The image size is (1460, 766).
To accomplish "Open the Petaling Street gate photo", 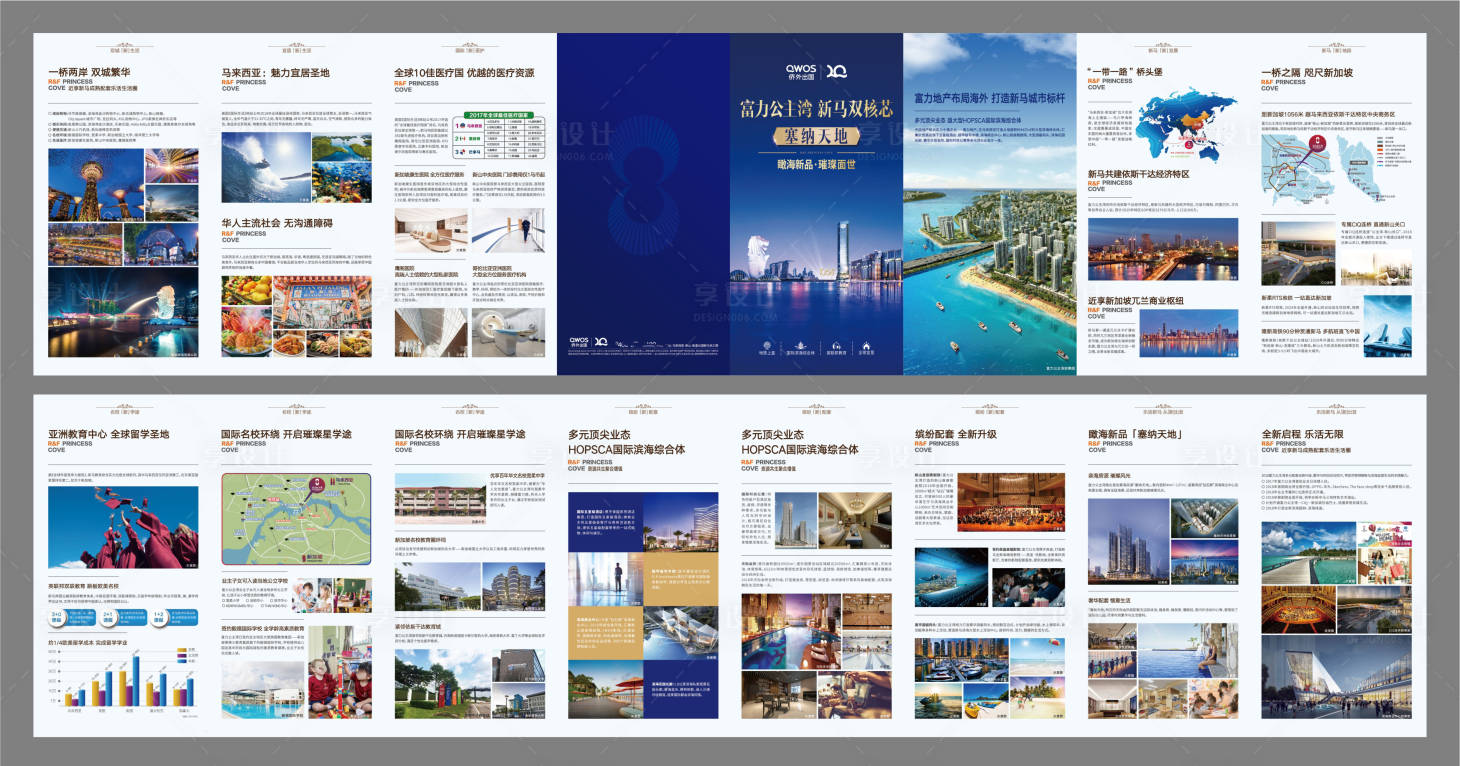I will pyautogui.click(x=321, y=303).
